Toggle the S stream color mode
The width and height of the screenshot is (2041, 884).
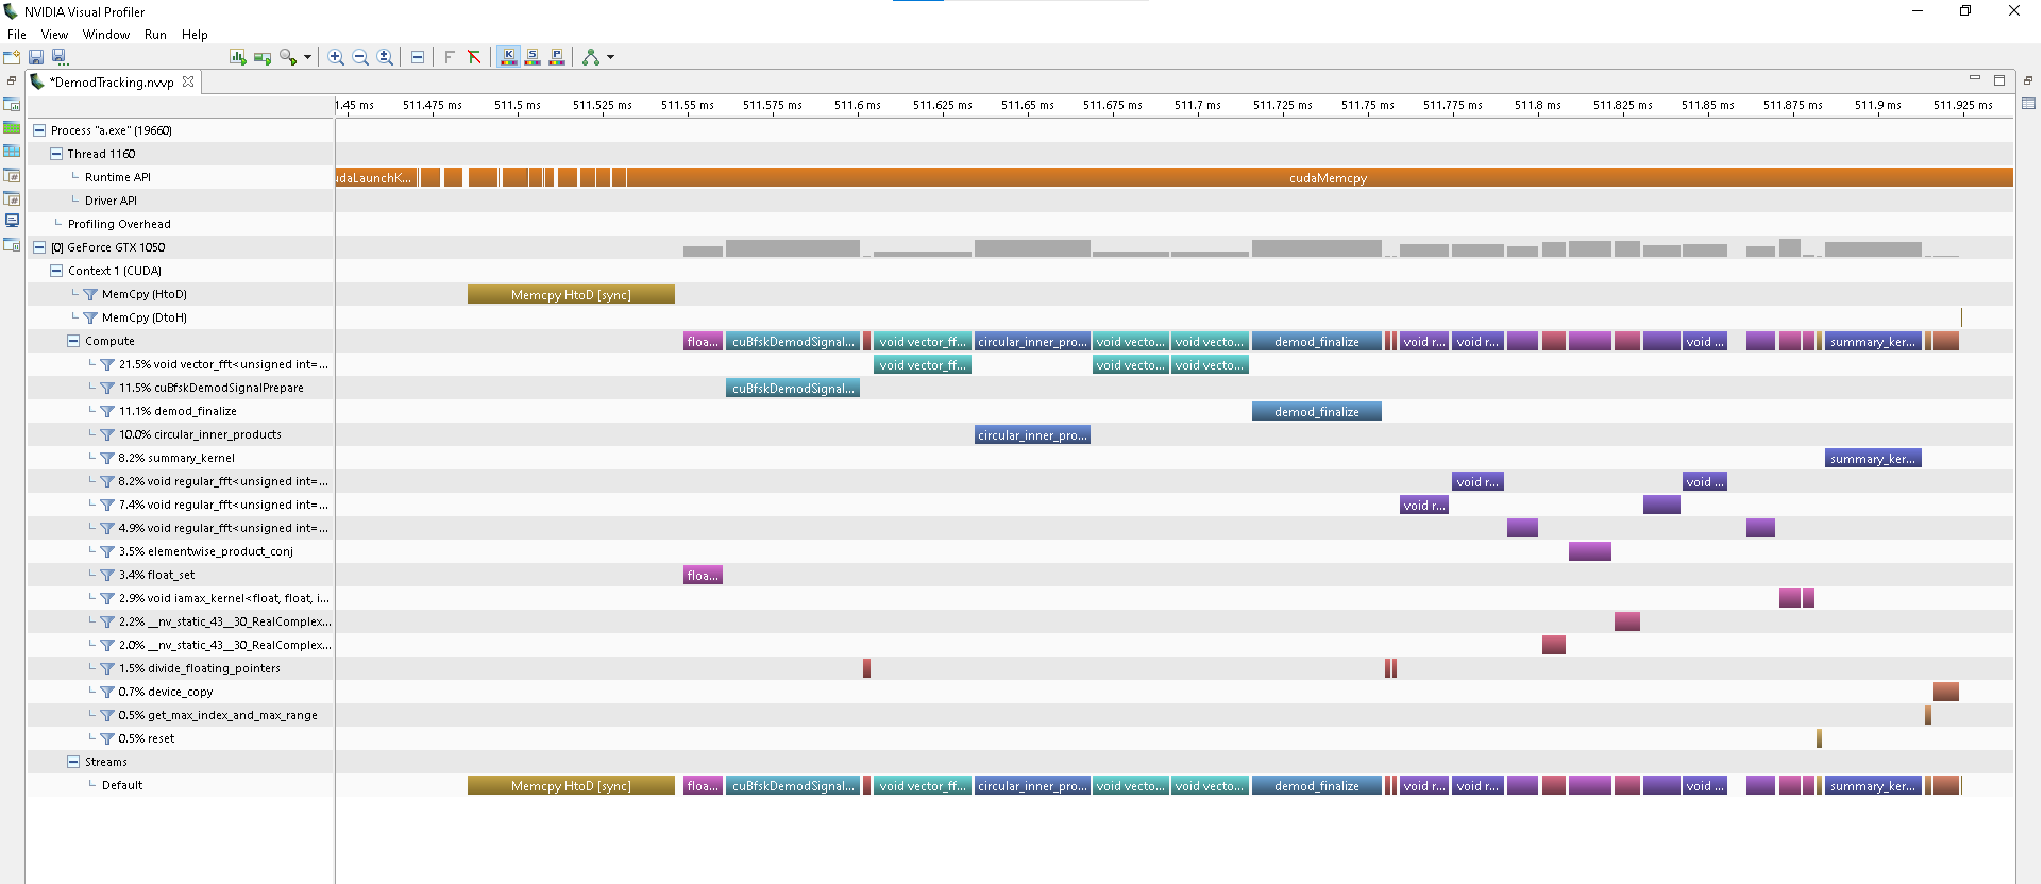(x=533, y=57)
